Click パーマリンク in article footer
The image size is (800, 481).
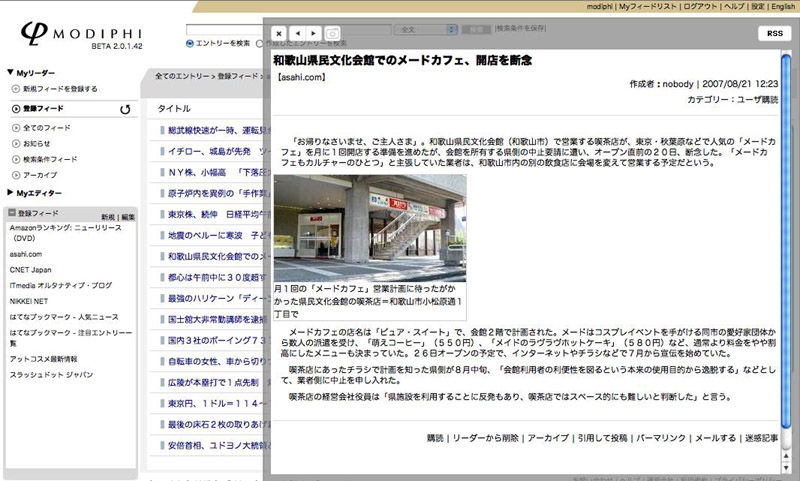661,438
